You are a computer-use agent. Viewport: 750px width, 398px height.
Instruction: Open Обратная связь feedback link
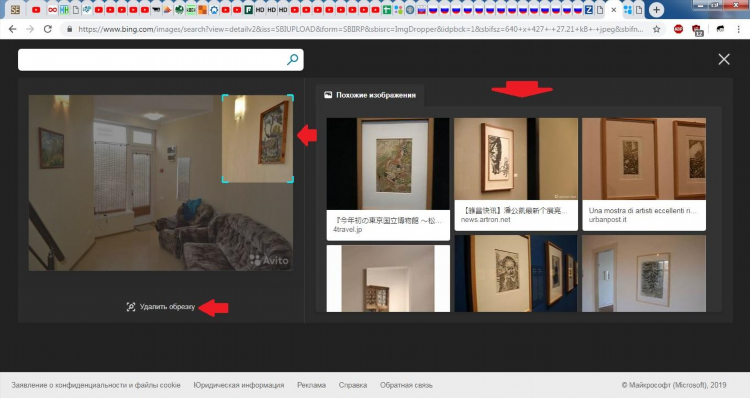pos(406,385)
